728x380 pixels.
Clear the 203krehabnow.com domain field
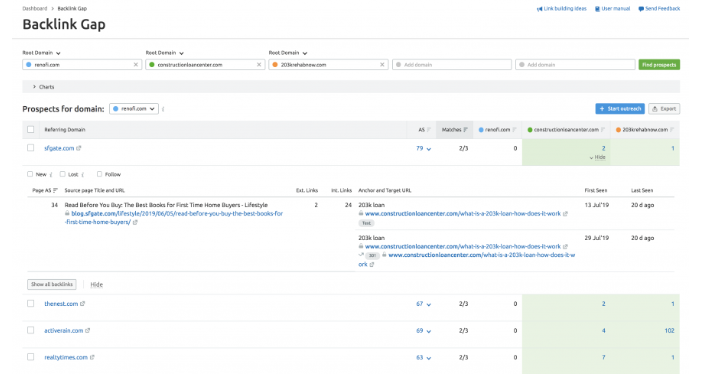pyautogui.click(x=382, y=65)
